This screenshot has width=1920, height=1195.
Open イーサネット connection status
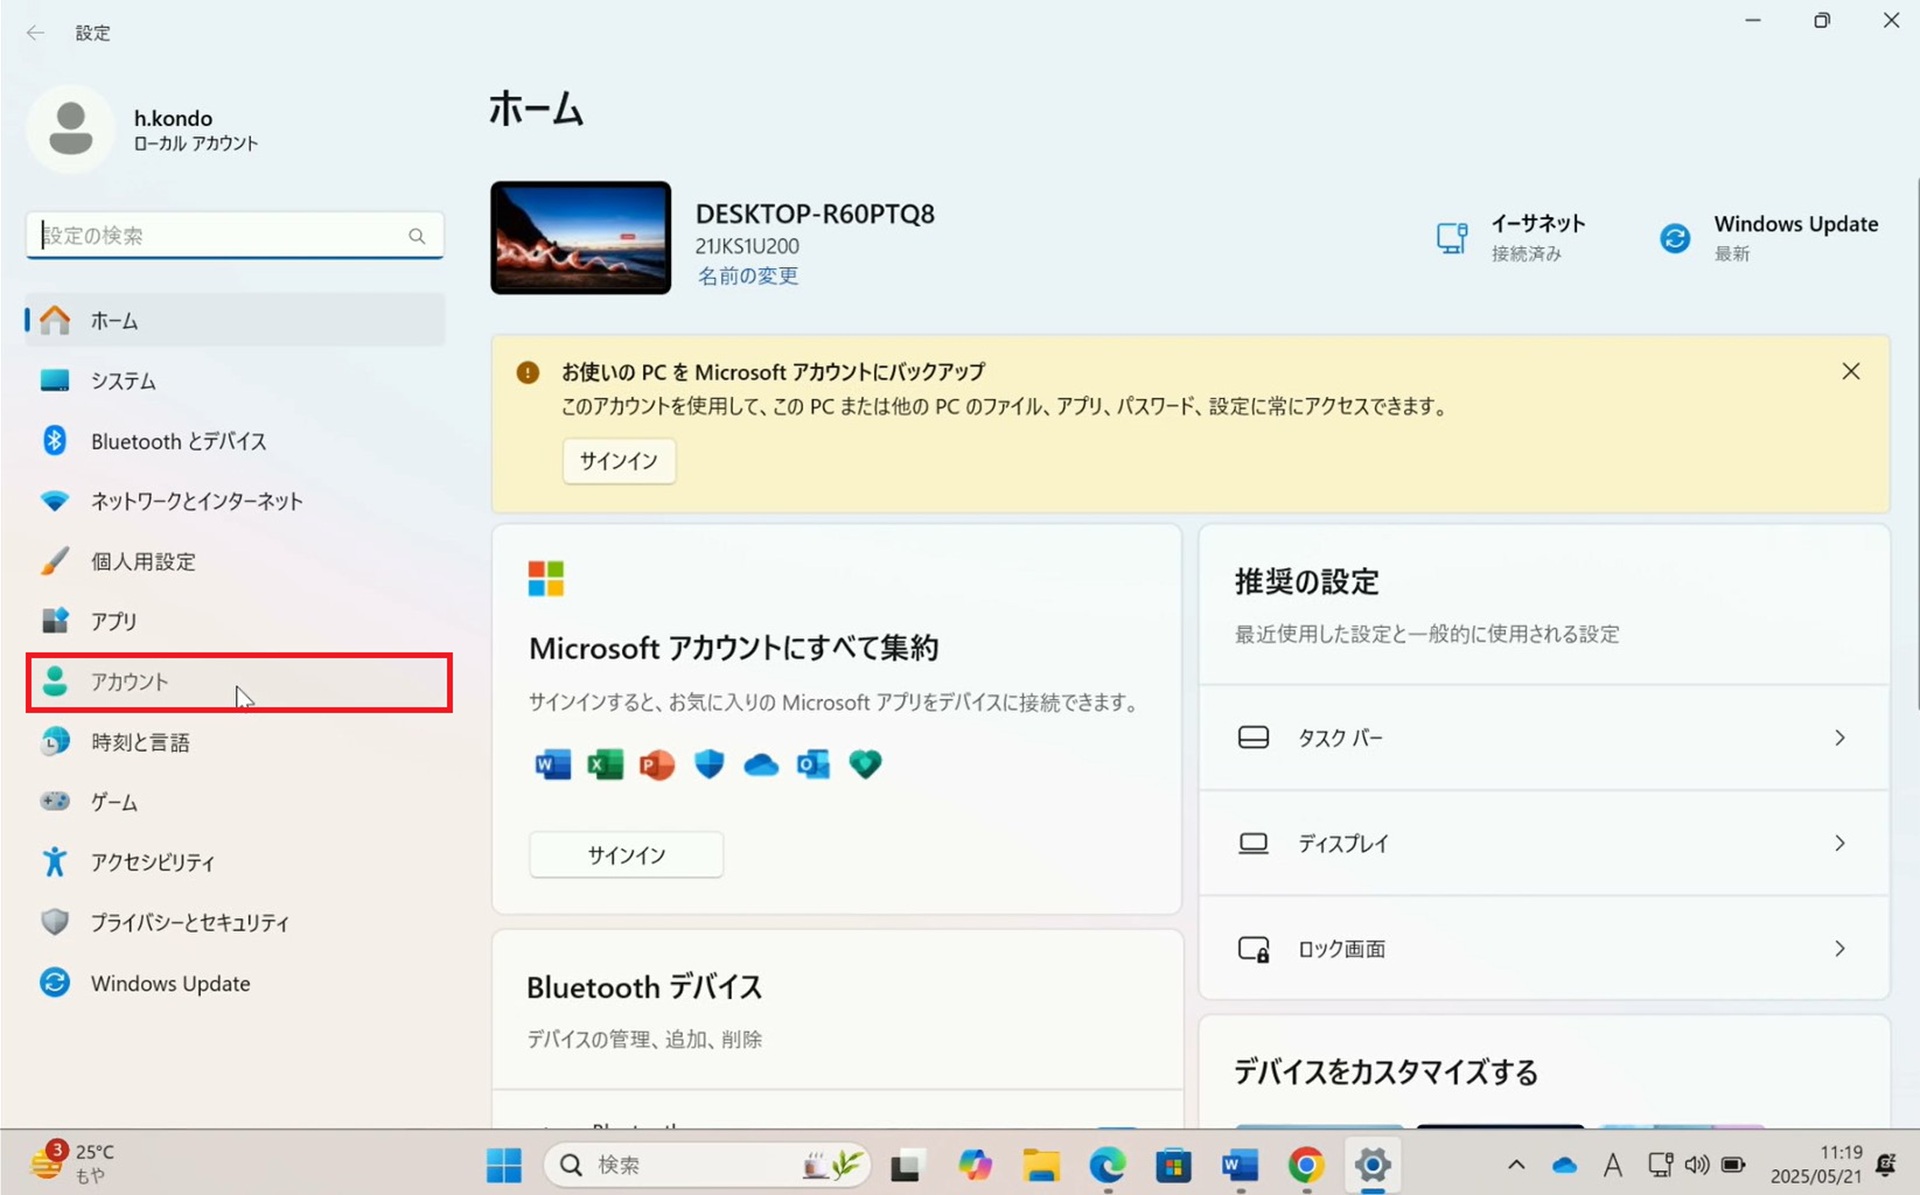coord(1511,237)
